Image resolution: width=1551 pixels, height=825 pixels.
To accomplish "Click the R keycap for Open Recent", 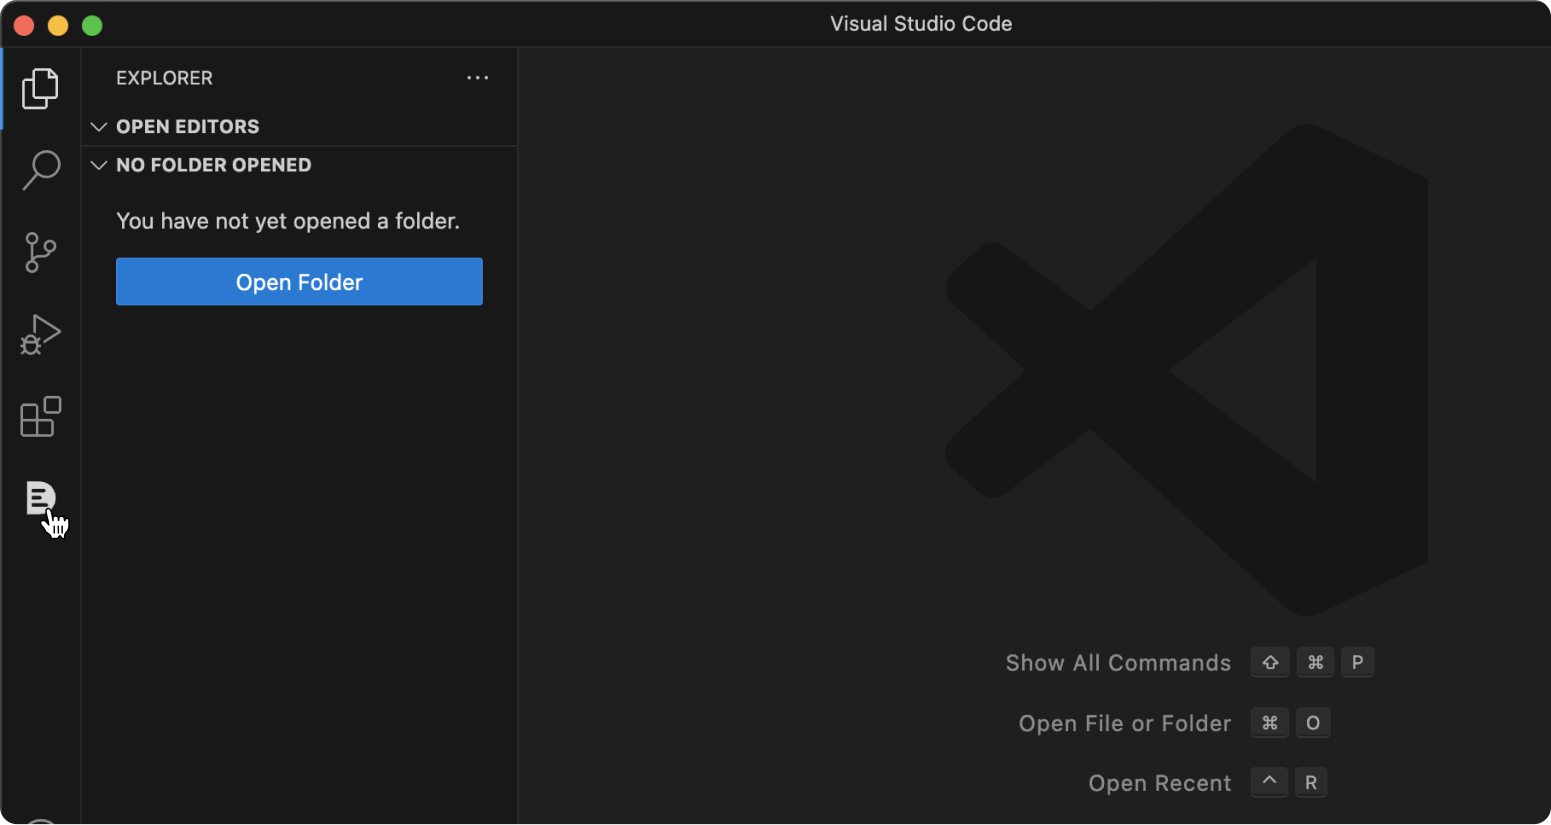I will (1311, 783).
